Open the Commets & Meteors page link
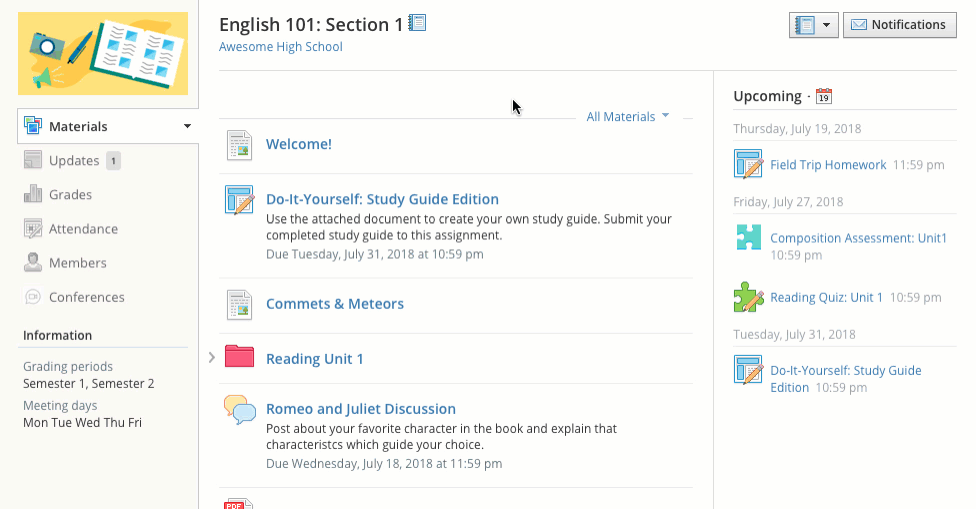The height and width of the screenshot is (509, 976). 334,304
